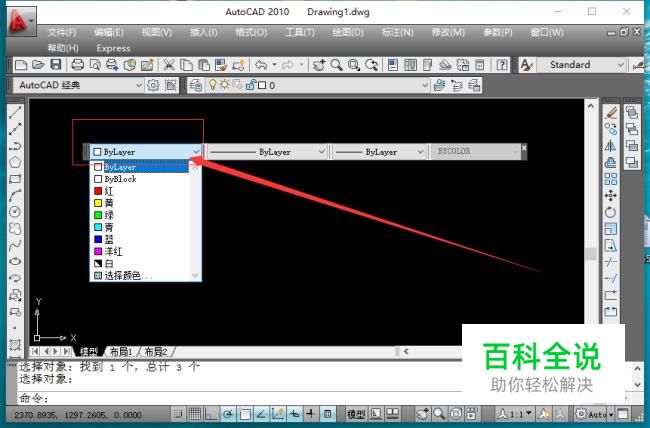This screenshot has width=650, height=428.
Task: Open the 绘图(D) menu
Action: (348, 32)
